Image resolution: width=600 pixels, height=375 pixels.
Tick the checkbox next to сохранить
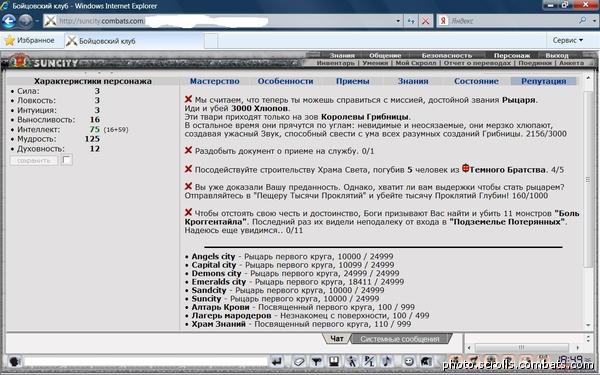67,160
